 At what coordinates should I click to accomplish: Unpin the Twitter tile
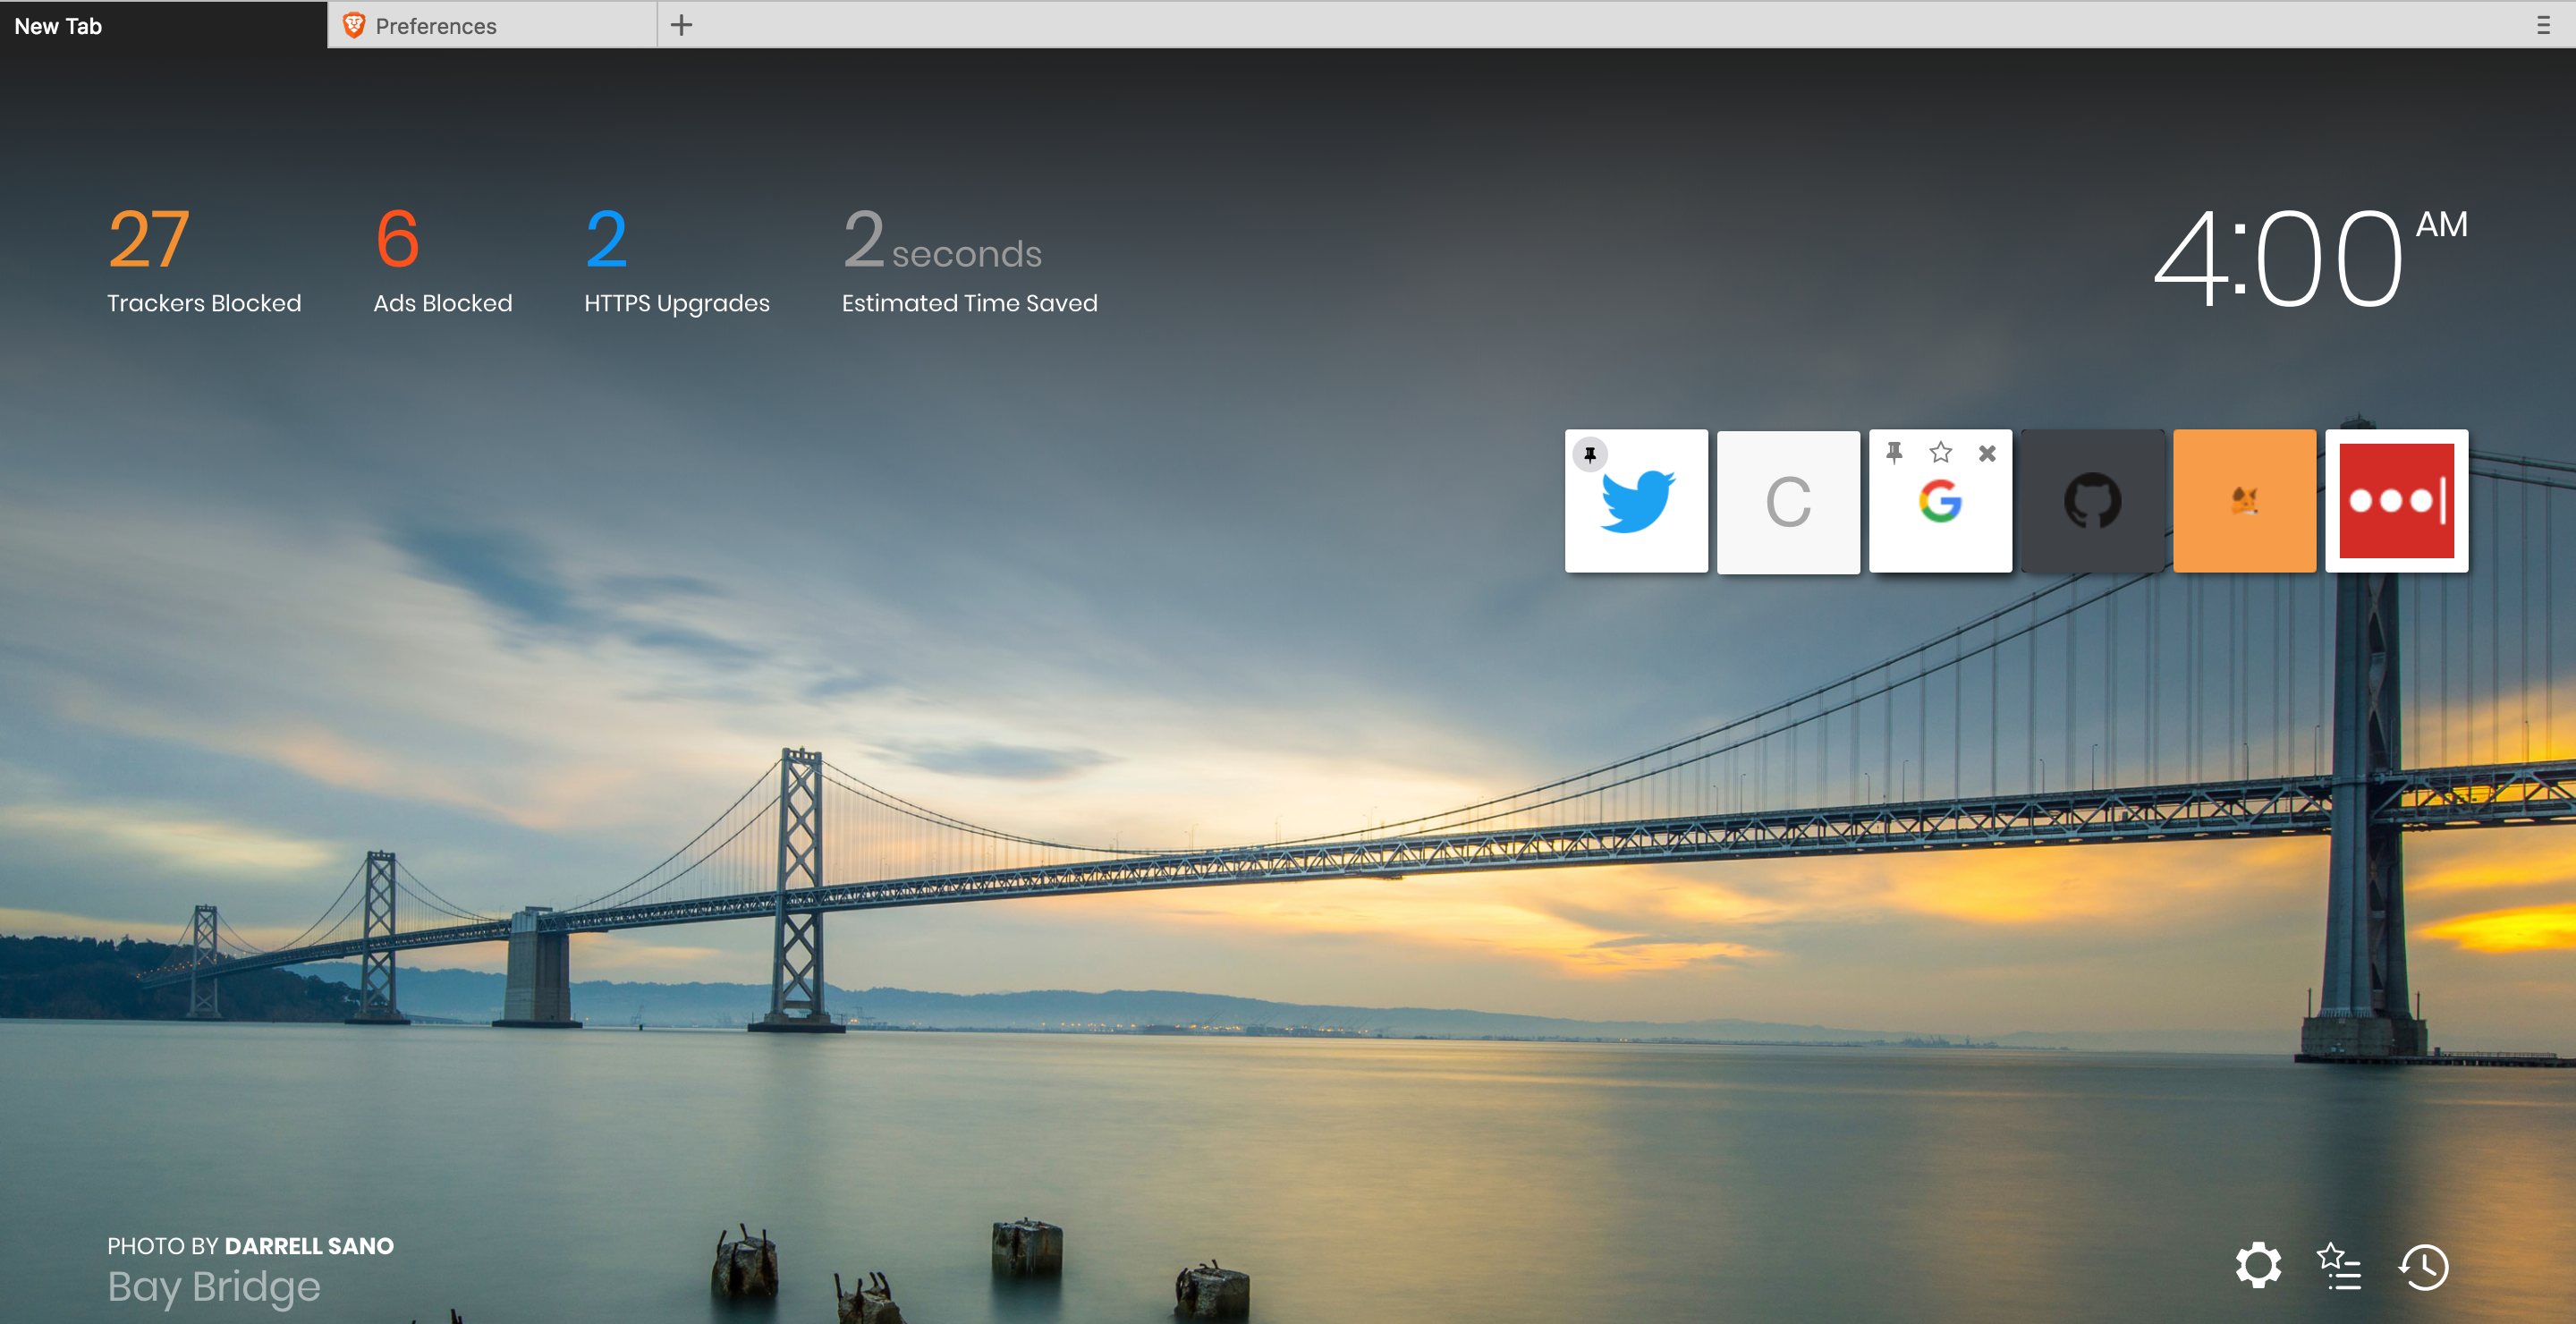coord(1590,455)
